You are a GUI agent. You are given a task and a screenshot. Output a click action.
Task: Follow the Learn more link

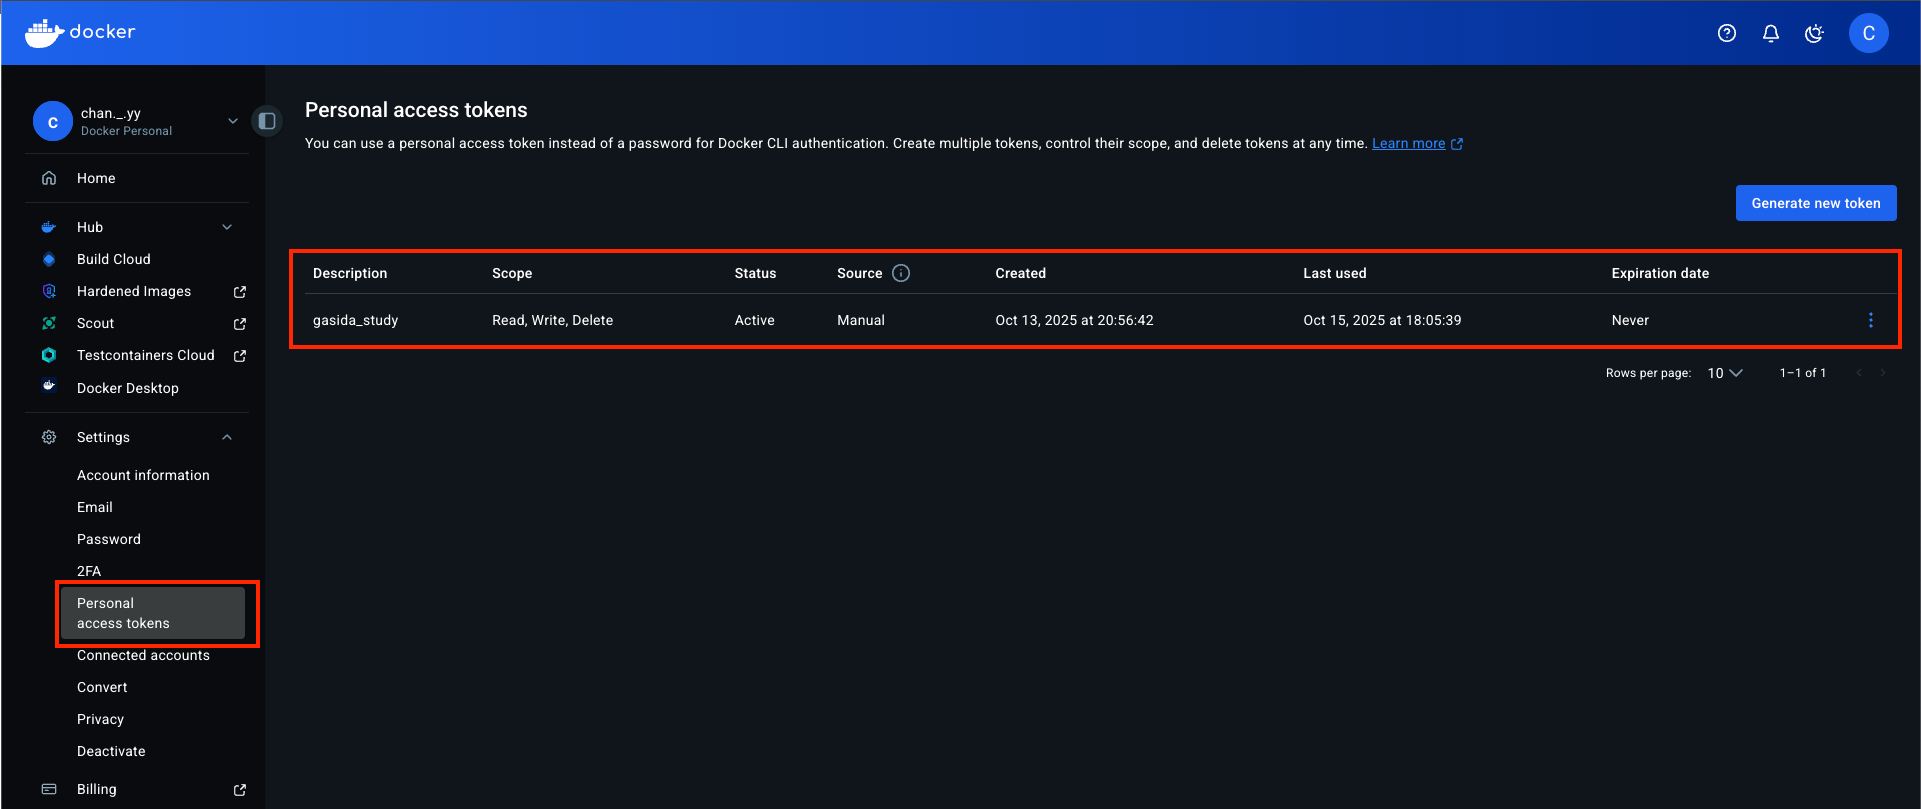1408,143
